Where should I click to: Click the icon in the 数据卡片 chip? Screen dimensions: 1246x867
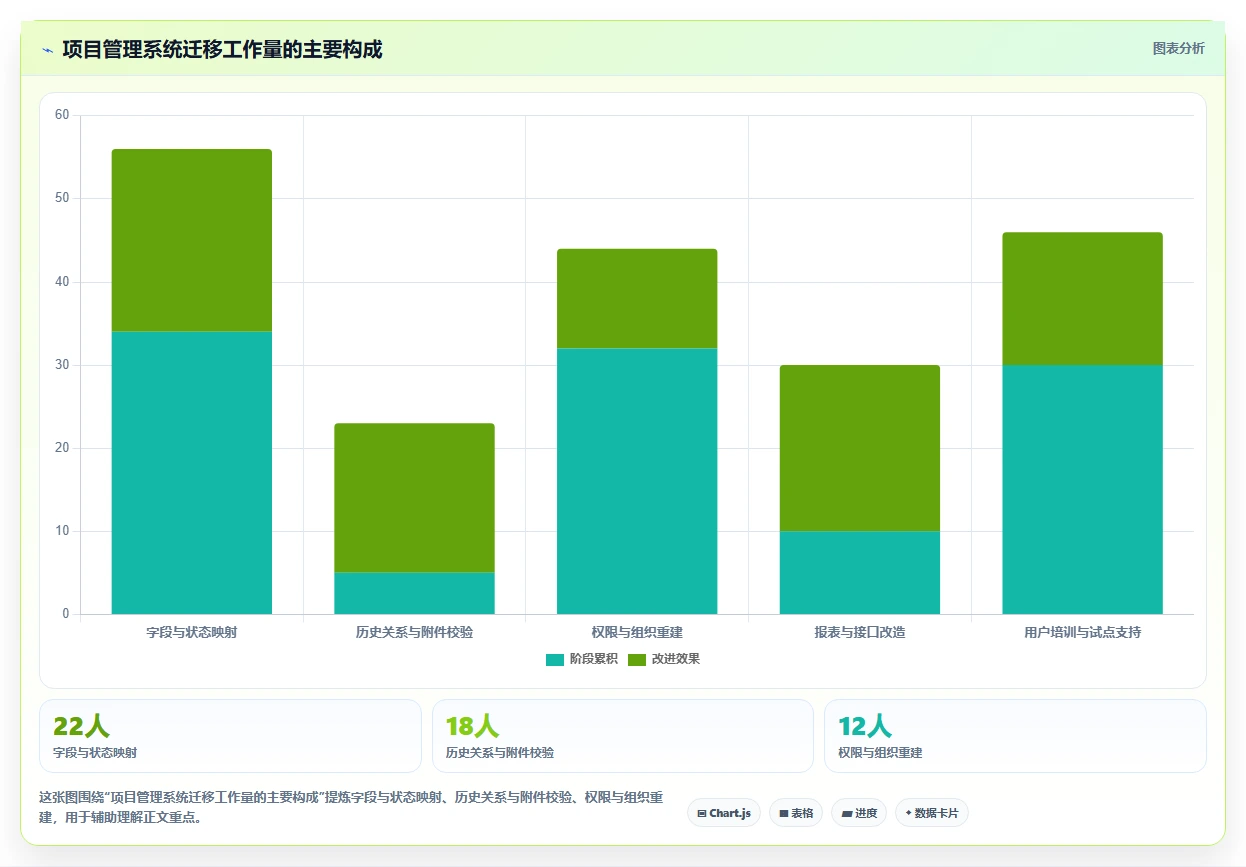point(908,813)
